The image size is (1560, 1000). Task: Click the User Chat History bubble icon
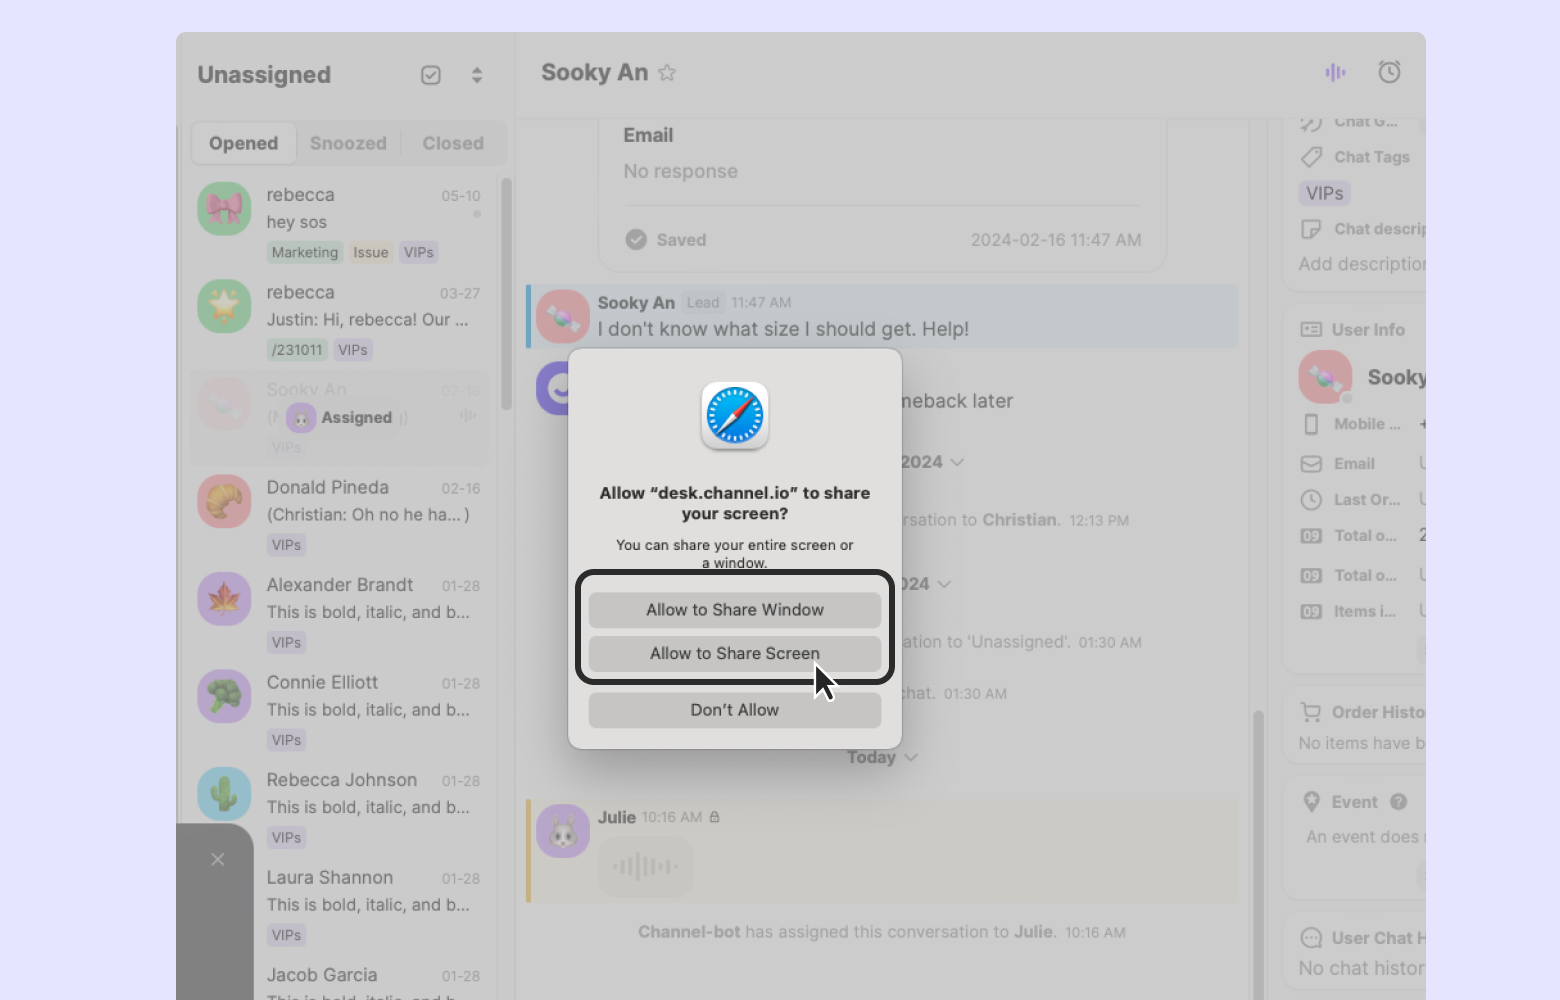point(1311,938)
